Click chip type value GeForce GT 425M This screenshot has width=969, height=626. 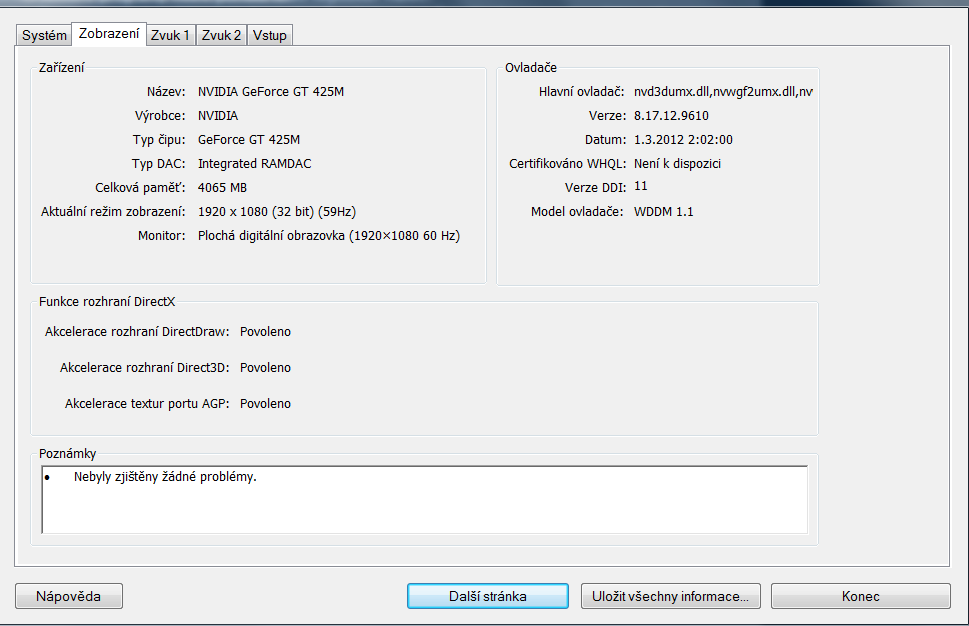248,140
